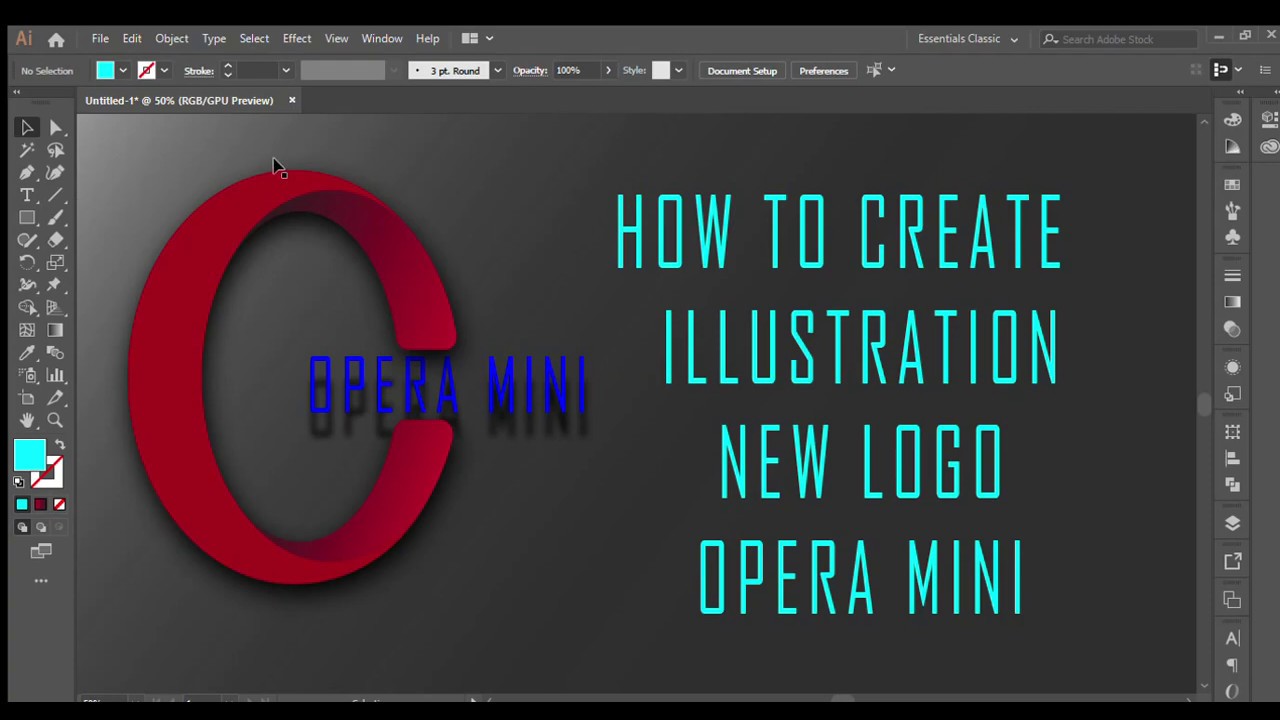Screen dimensions: 1280x720
Task: Select the Symbol Sprayer tool
Action: point(27,376)
